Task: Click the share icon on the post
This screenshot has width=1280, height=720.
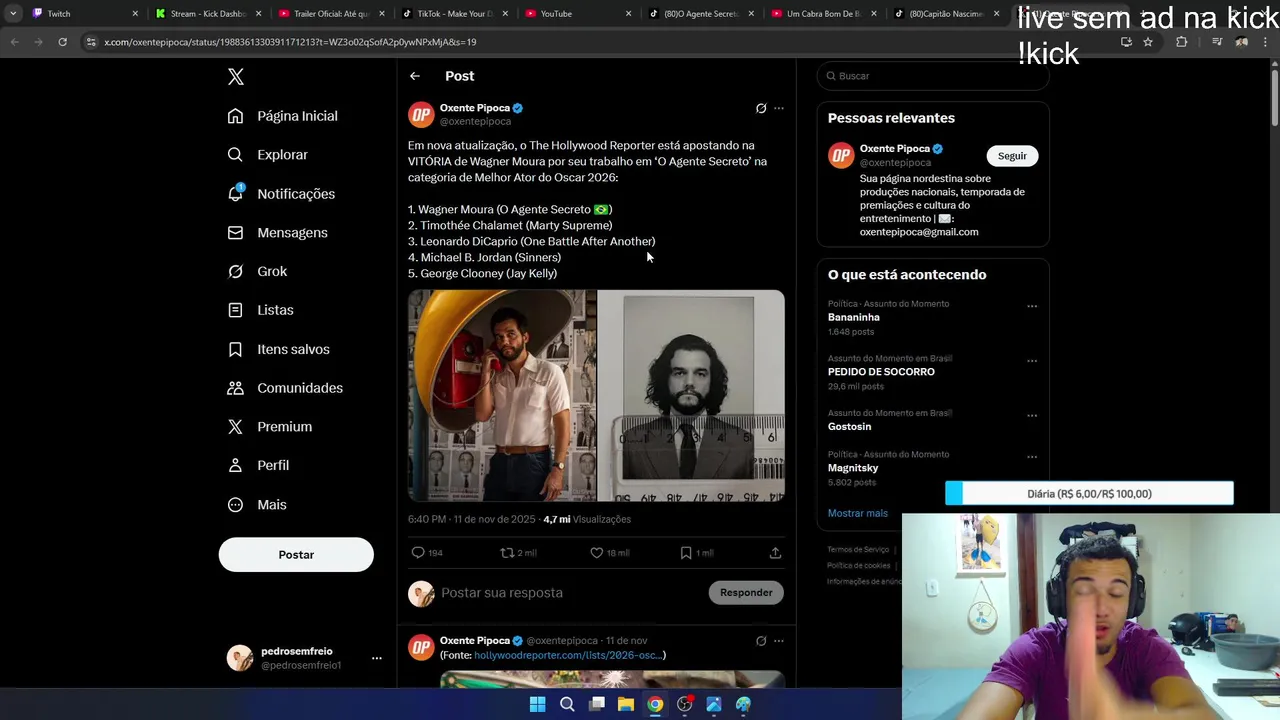Action: [x=775, y=553]
